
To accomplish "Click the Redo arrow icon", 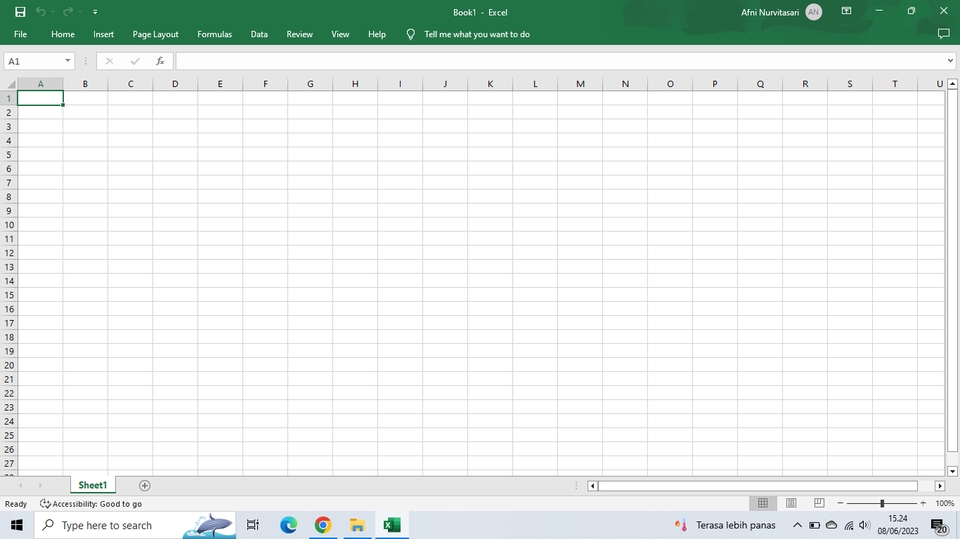I will pyautogui.click(x=67, y=12).
